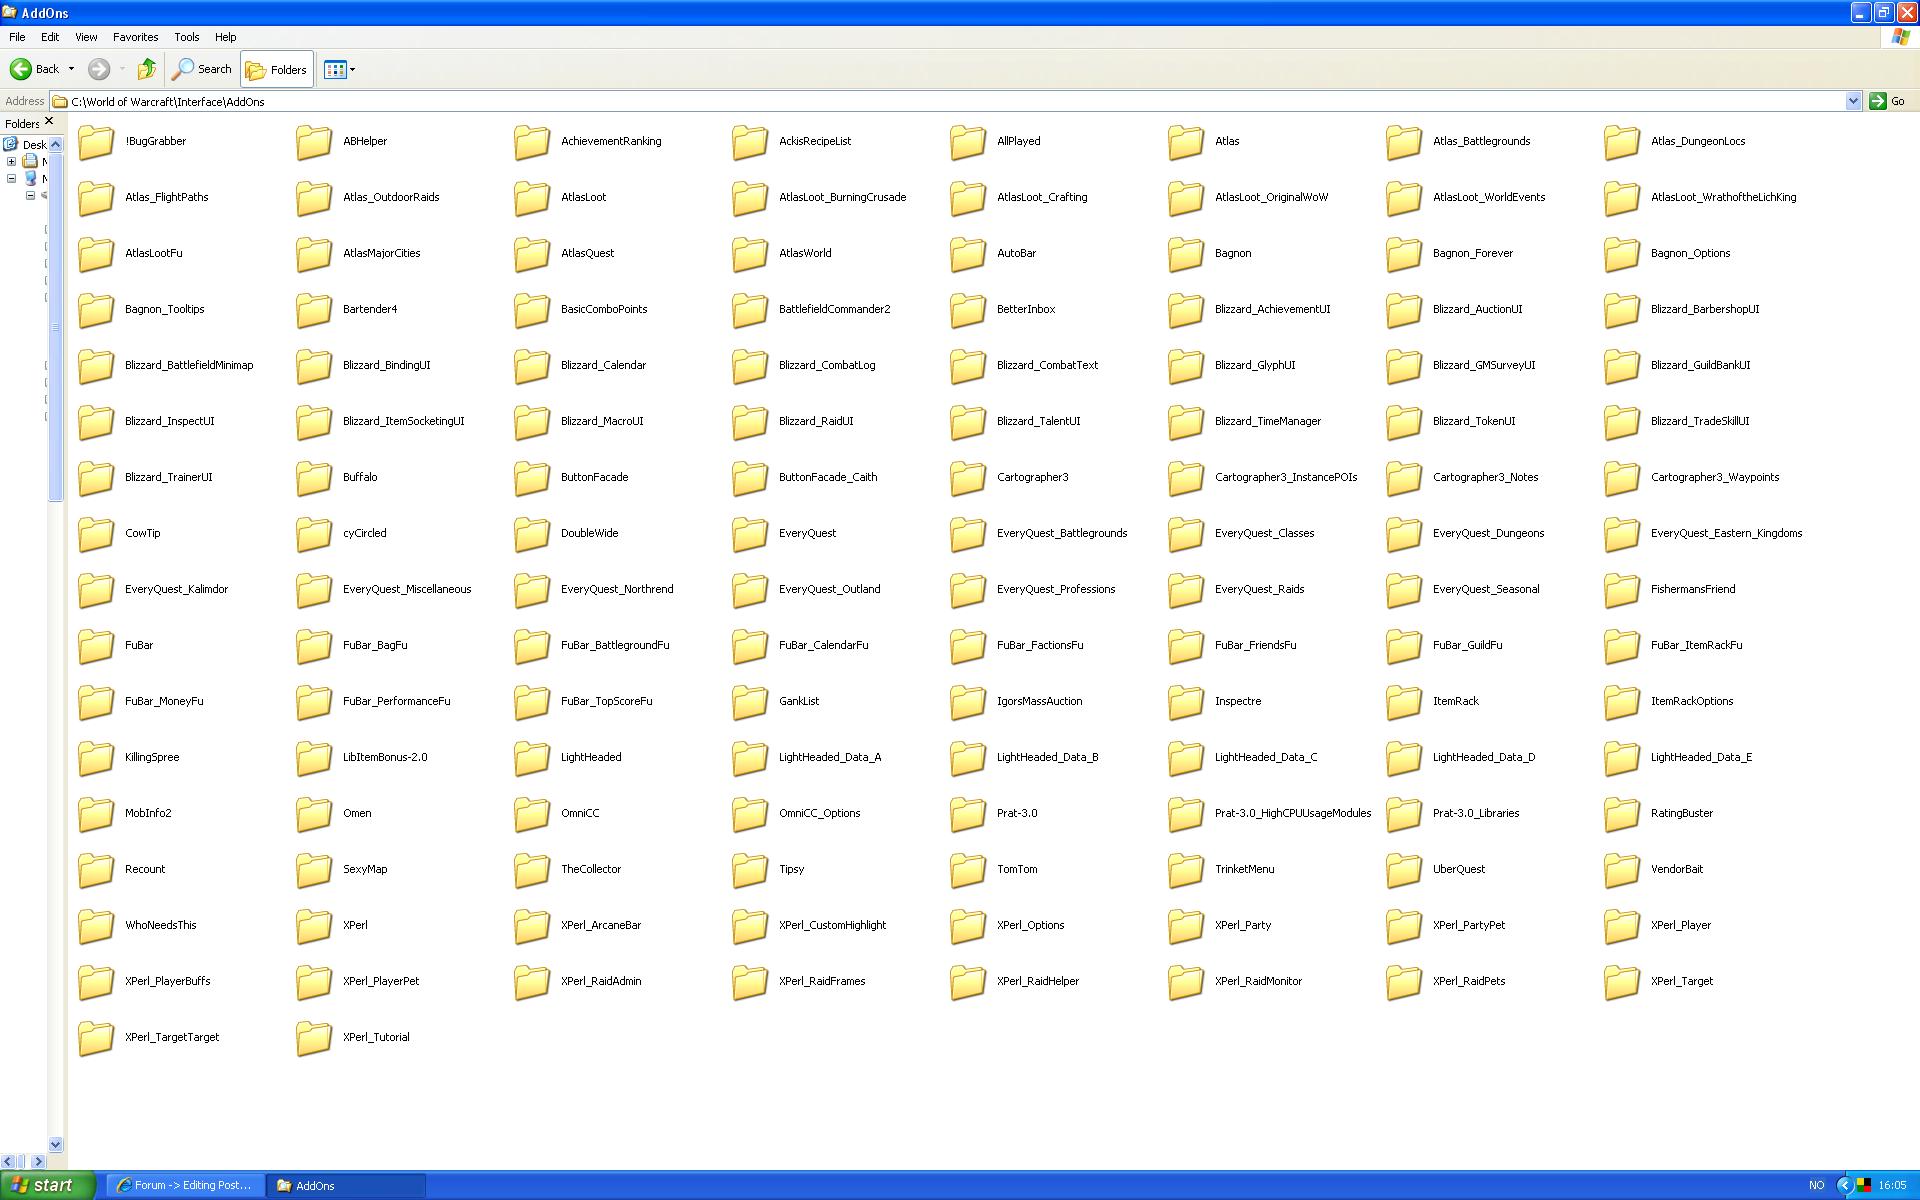
Task: Open the Views dropdown menu
Action: click(x=340, y=69)
